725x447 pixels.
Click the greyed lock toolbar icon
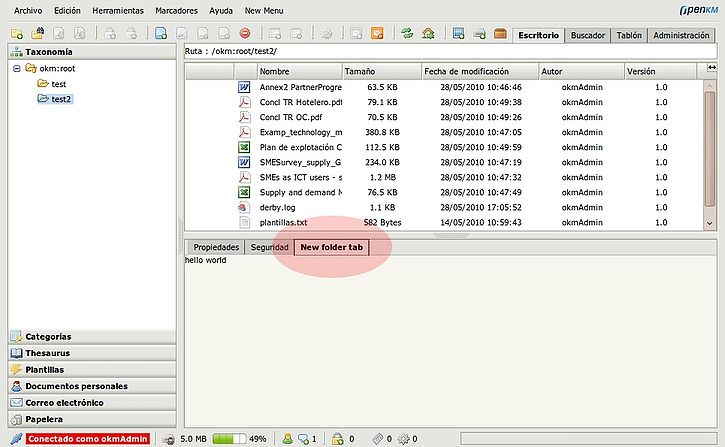click(x=110, y=33)
